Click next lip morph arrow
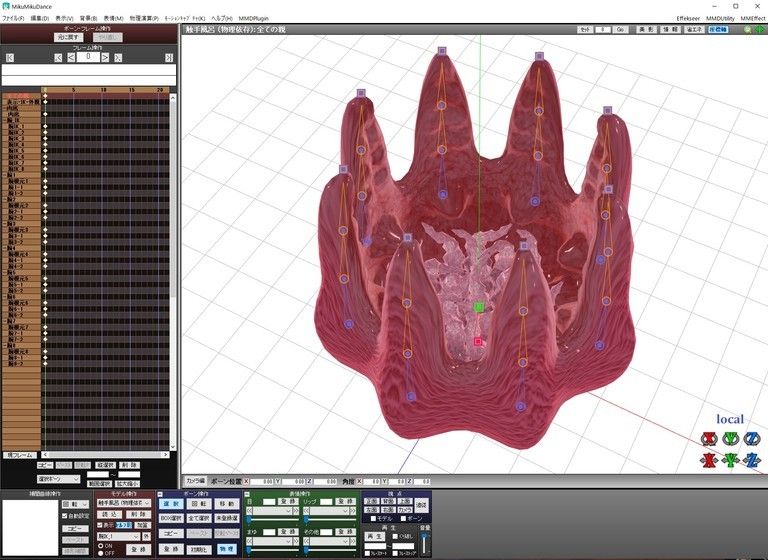768x560 pixels. tap(353, 511)
